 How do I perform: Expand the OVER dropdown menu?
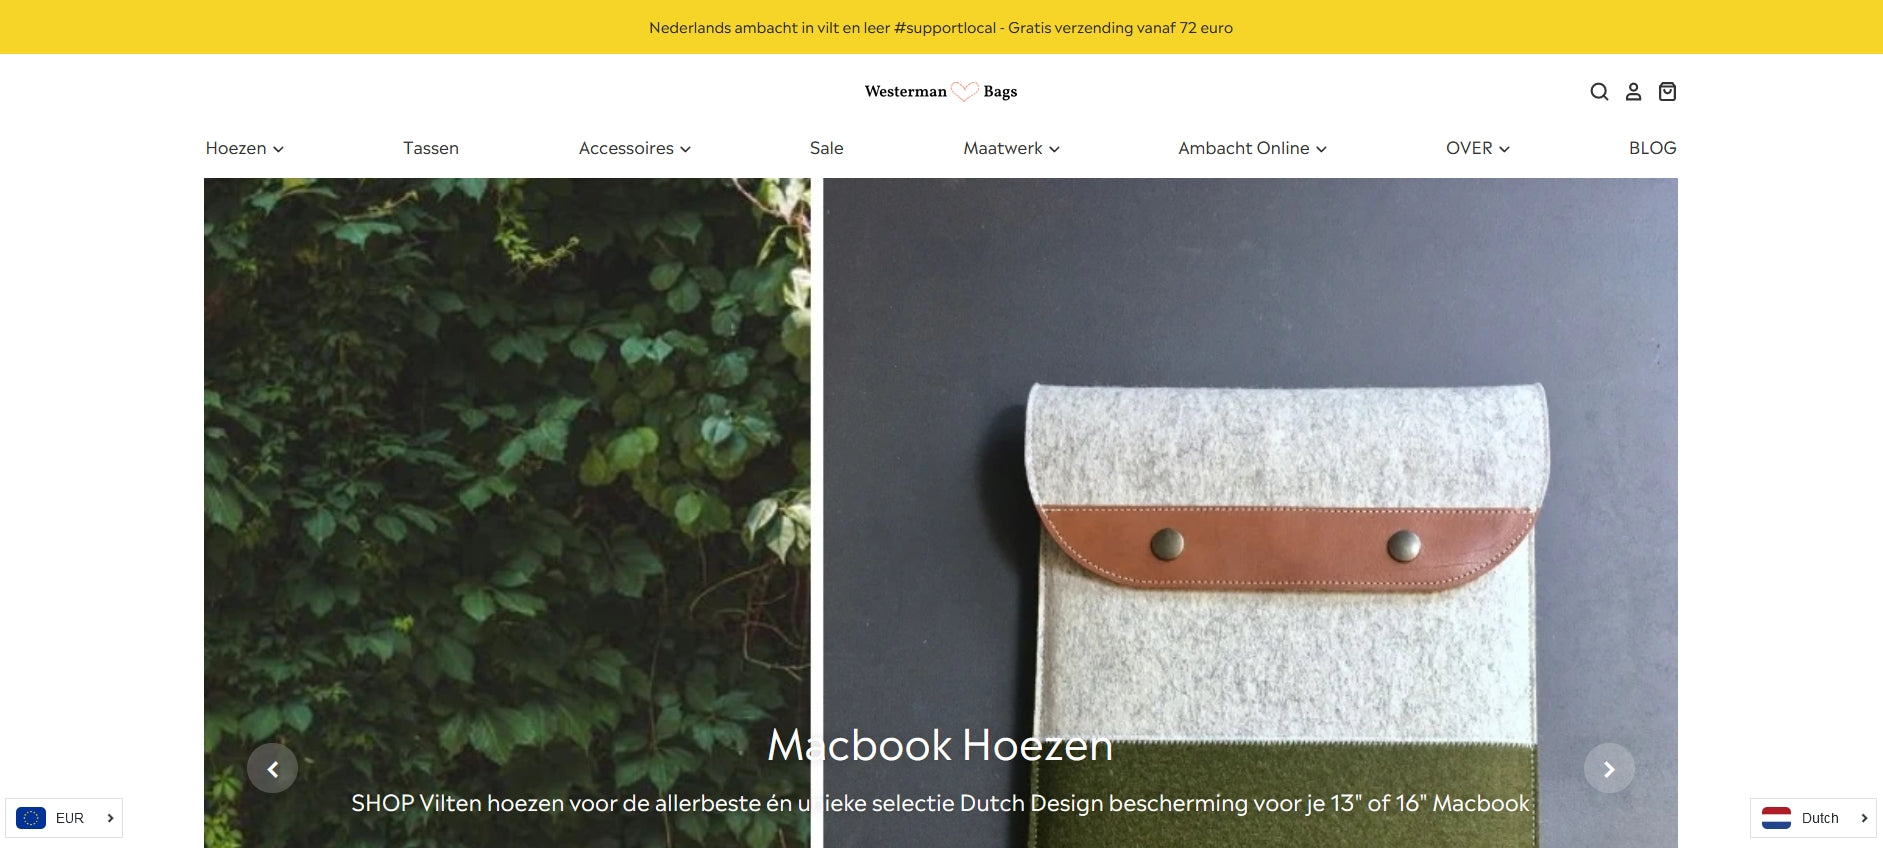coord(1478,148)
